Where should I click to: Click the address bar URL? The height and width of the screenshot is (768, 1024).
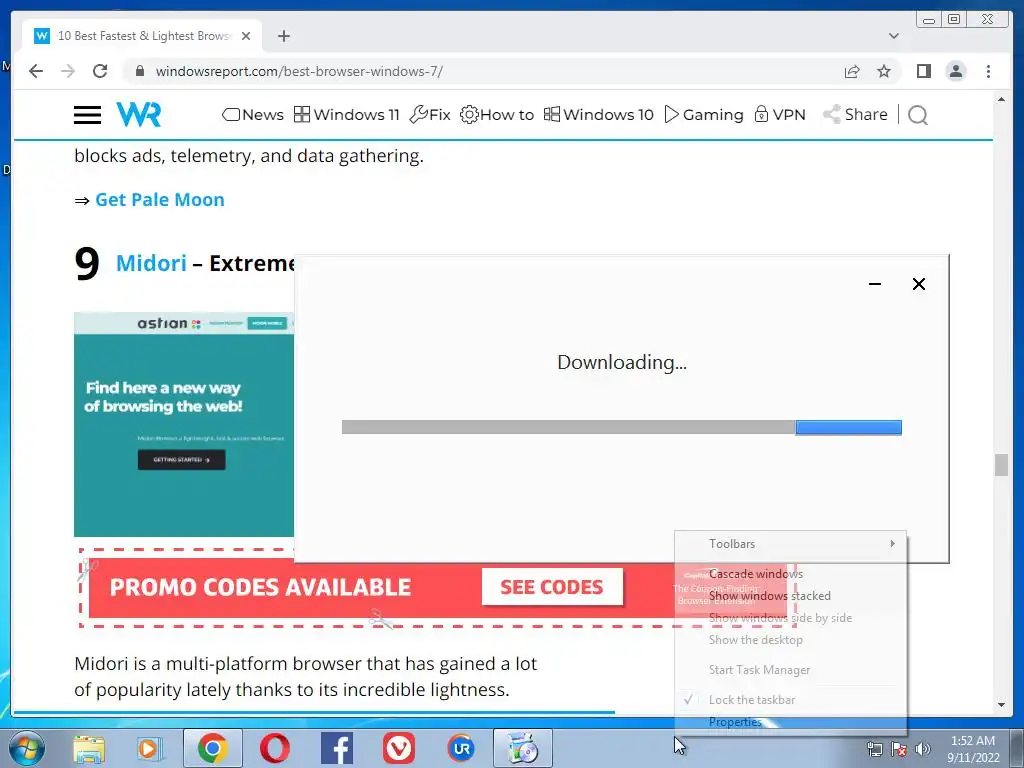click(x=299, y=71)
